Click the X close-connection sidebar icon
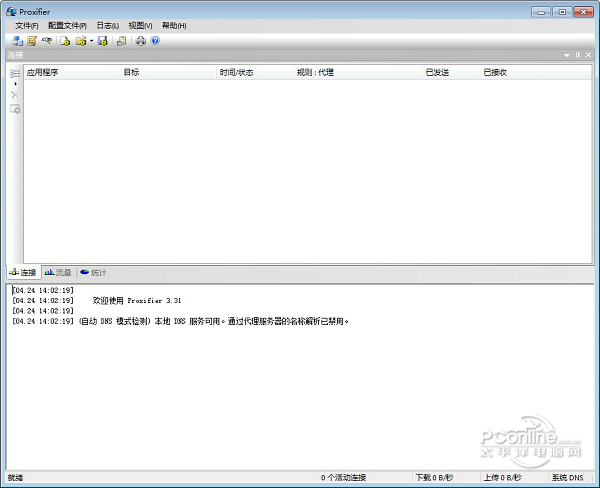Screen dimensions: 600x488 (x=15, y=95)
